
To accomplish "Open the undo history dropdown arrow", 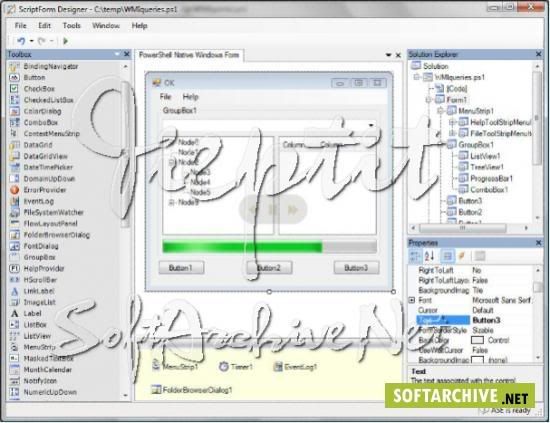I will point(31,41).
